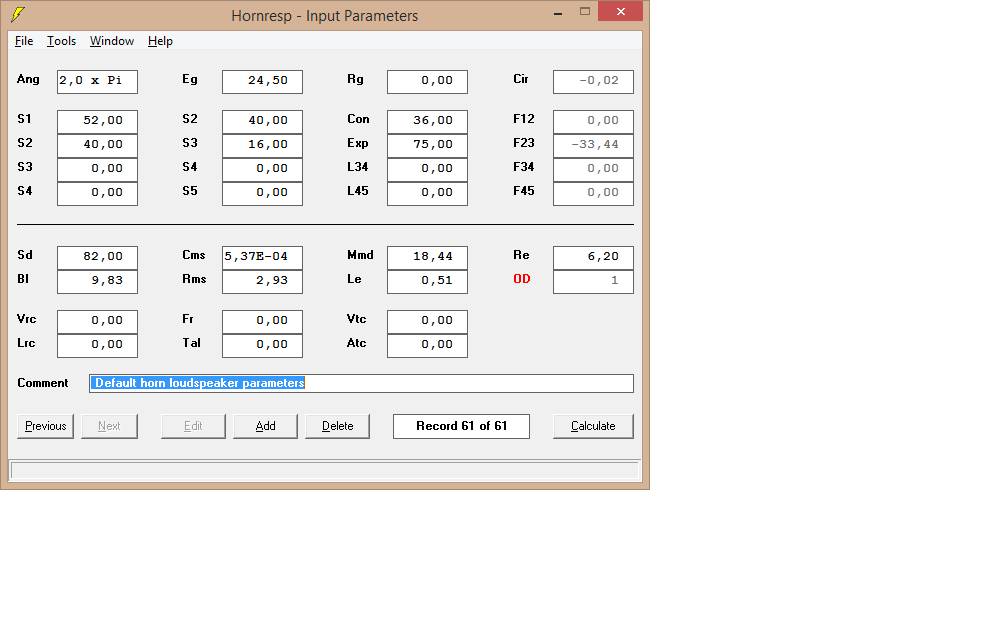Screen dimensions: 1008x630
Task: Click the Calculate button
Action: click(593, 426)
